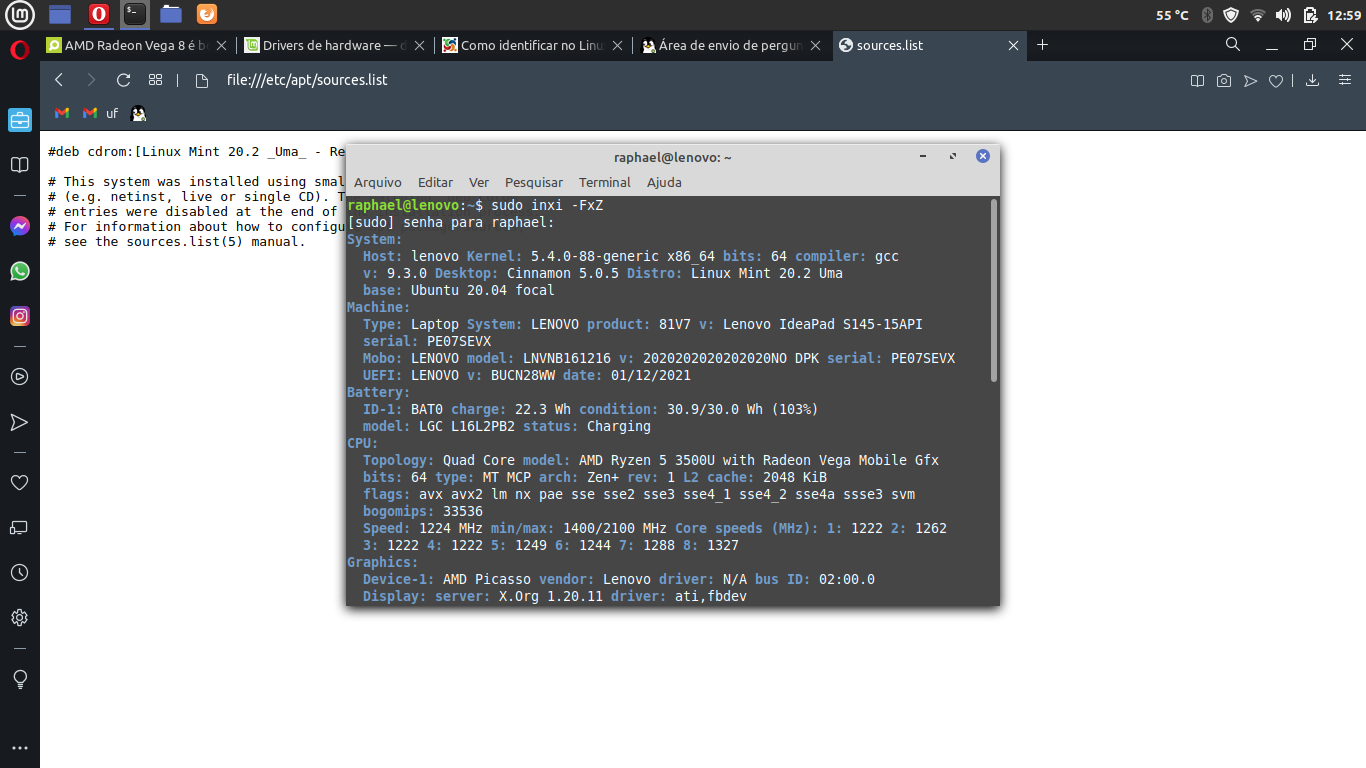Screen dimensions: 1366x768
Task: Reload the sources.list page
Action: point(124,80)
